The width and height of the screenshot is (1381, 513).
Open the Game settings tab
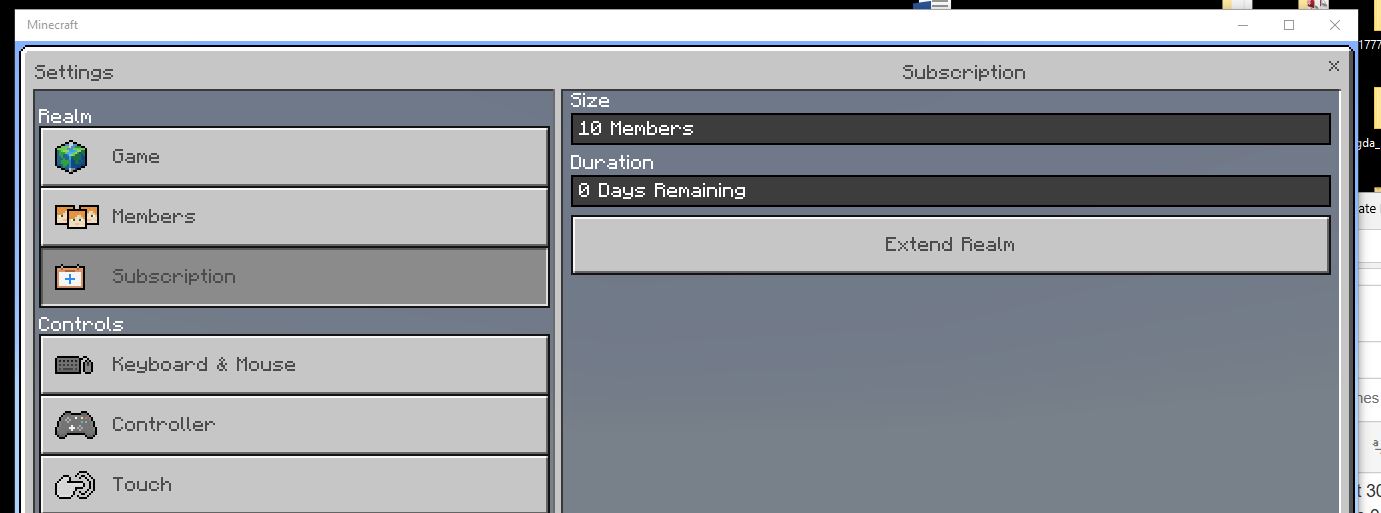[295, 157]
